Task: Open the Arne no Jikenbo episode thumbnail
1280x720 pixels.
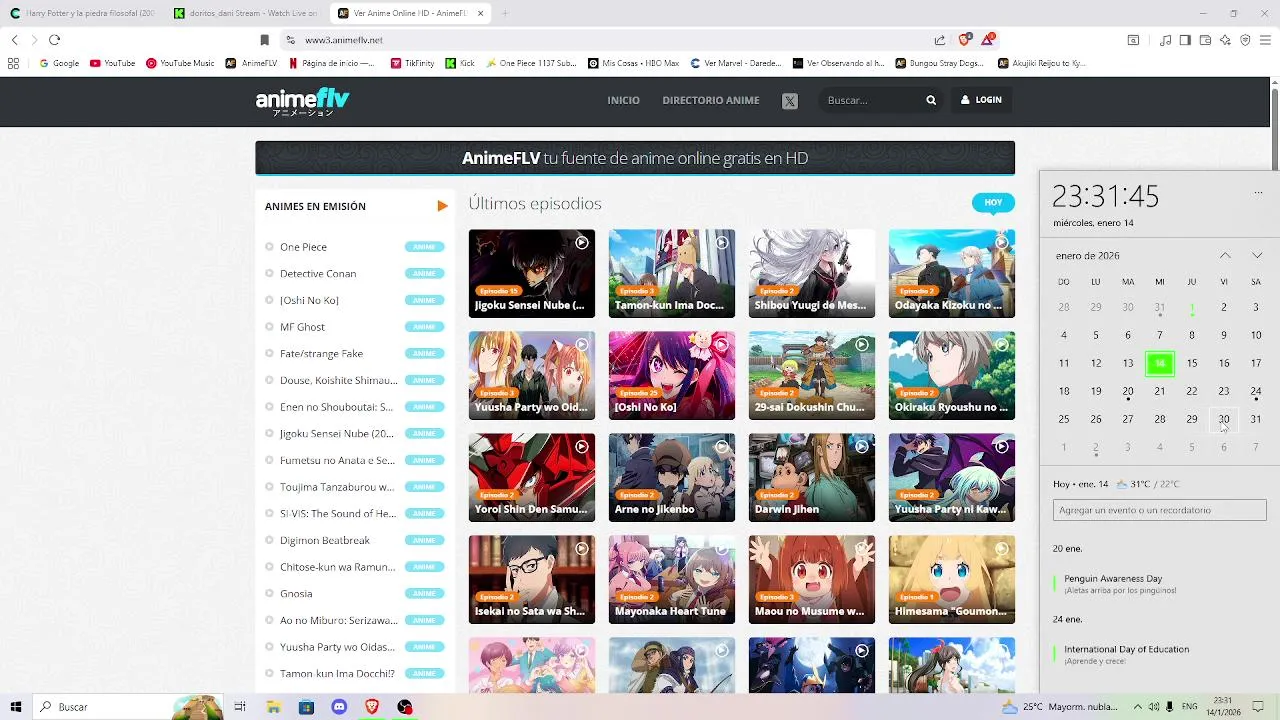Action: (672, 477)
